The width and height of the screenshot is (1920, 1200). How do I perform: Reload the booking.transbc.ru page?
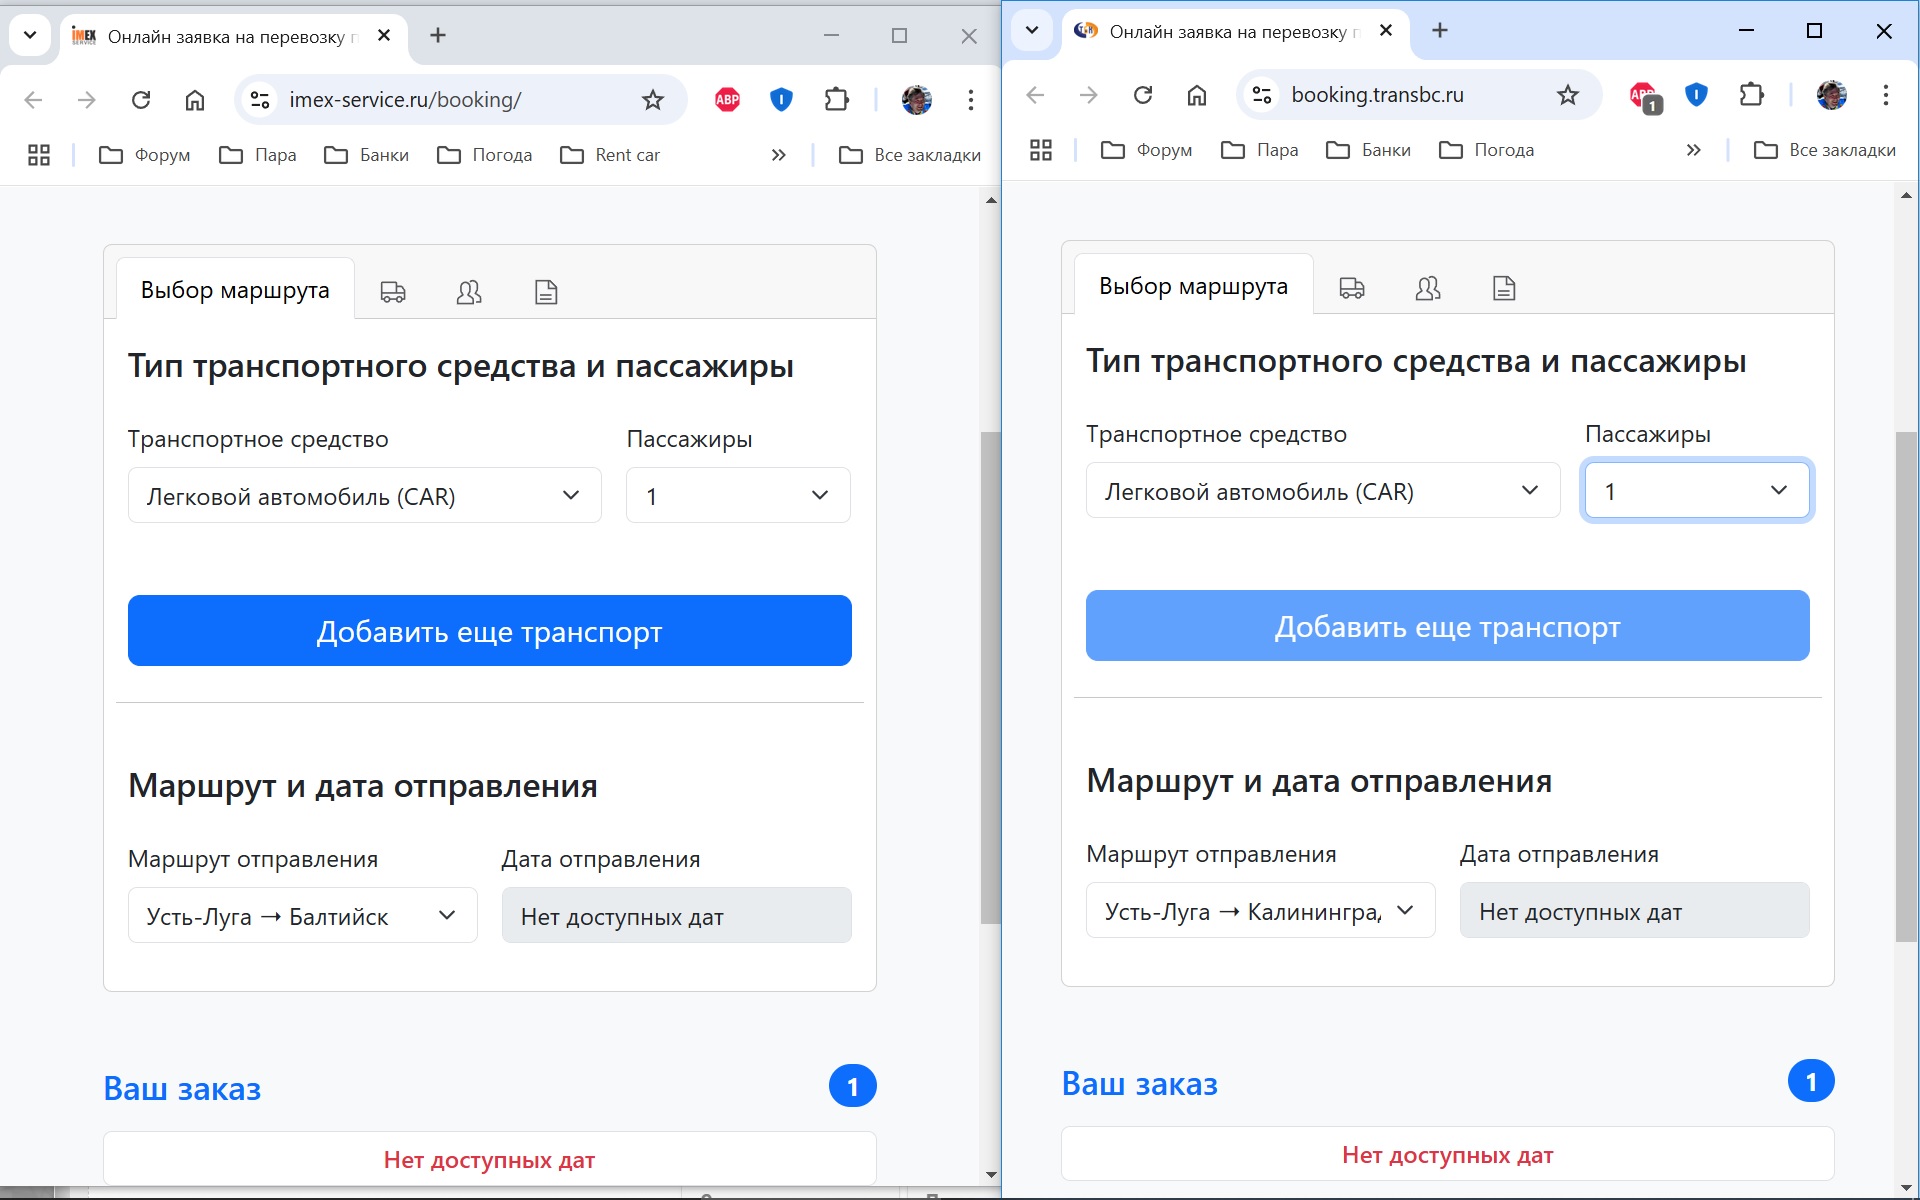tap(1143, 95)
